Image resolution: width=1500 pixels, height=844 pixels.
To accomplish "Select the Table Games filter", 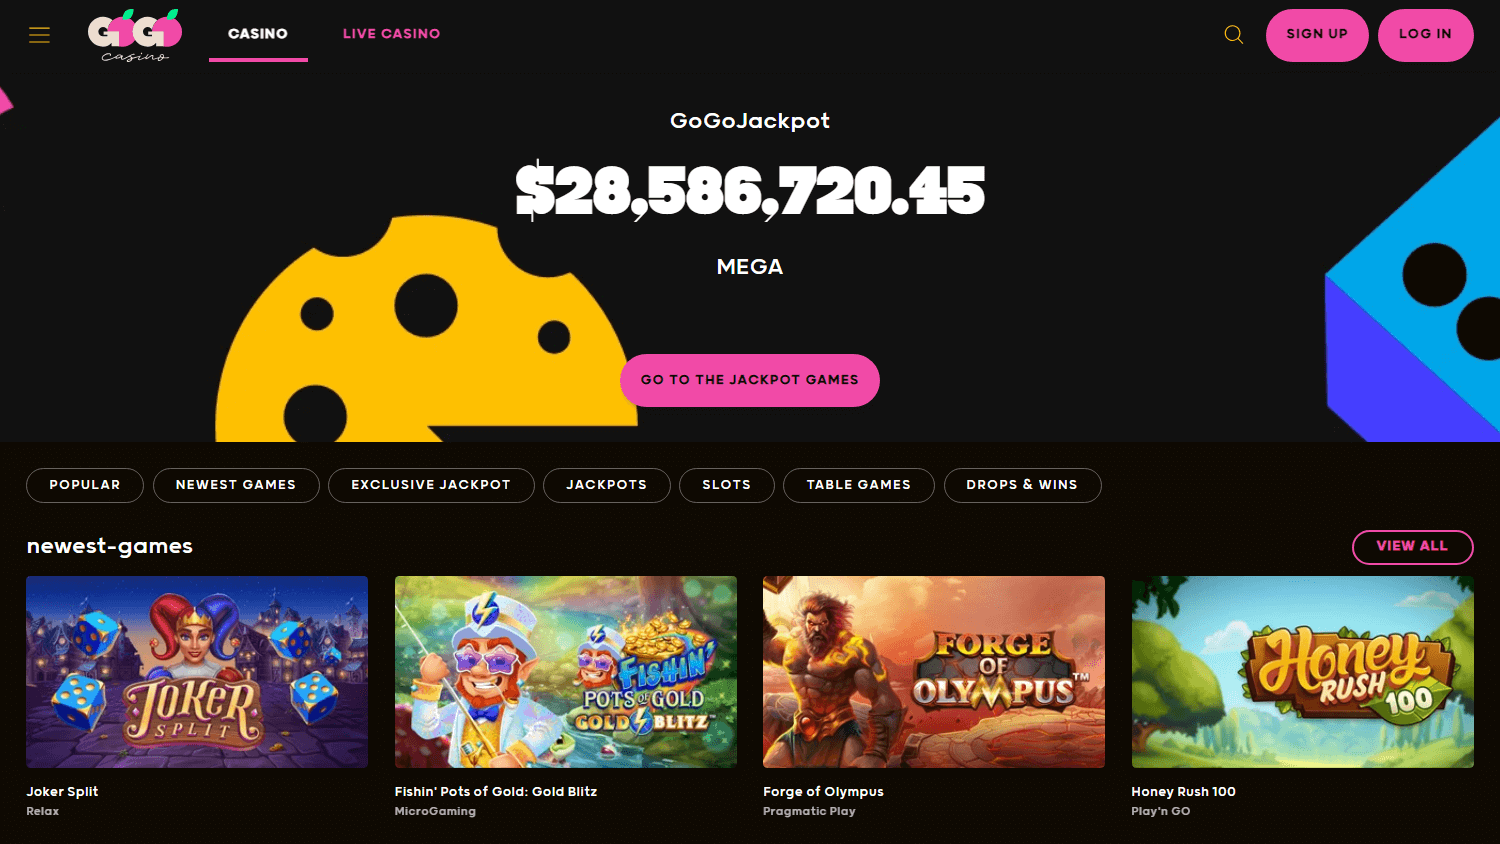I will (x=859, y=485).
